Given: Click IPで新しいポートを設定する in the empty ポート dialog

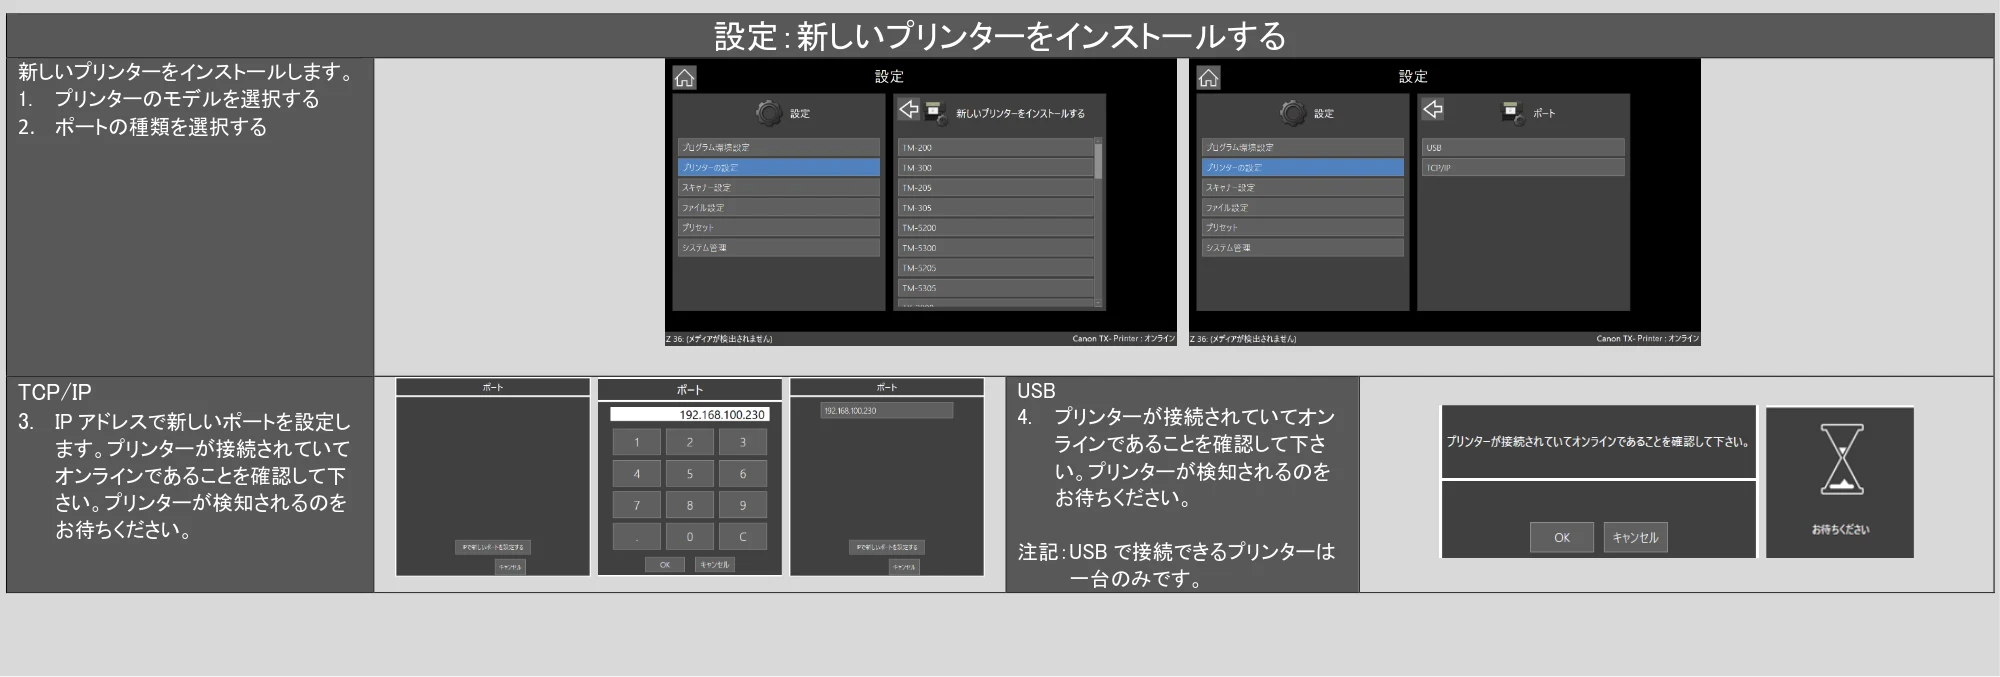Looking at the screenshot, I should (493, 547).
